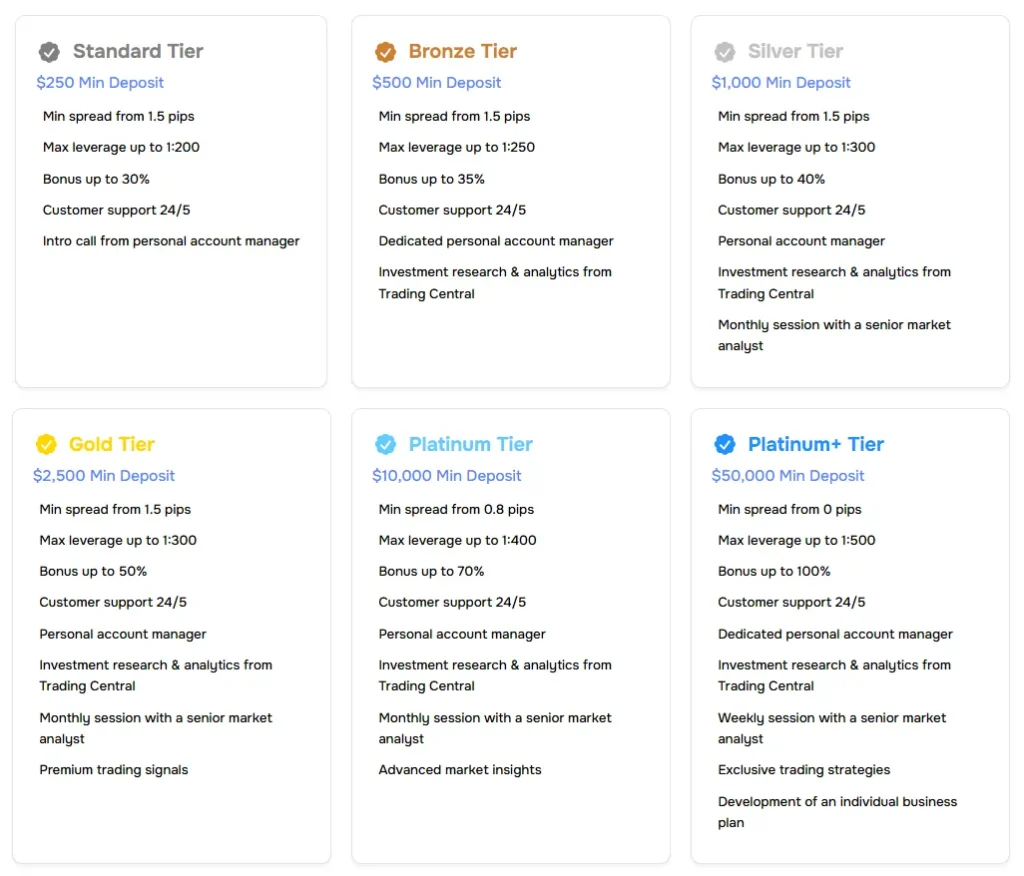Click the $2,500 Min Deposit label
This screenshot has height=876, width=1024.
[104, 476]
